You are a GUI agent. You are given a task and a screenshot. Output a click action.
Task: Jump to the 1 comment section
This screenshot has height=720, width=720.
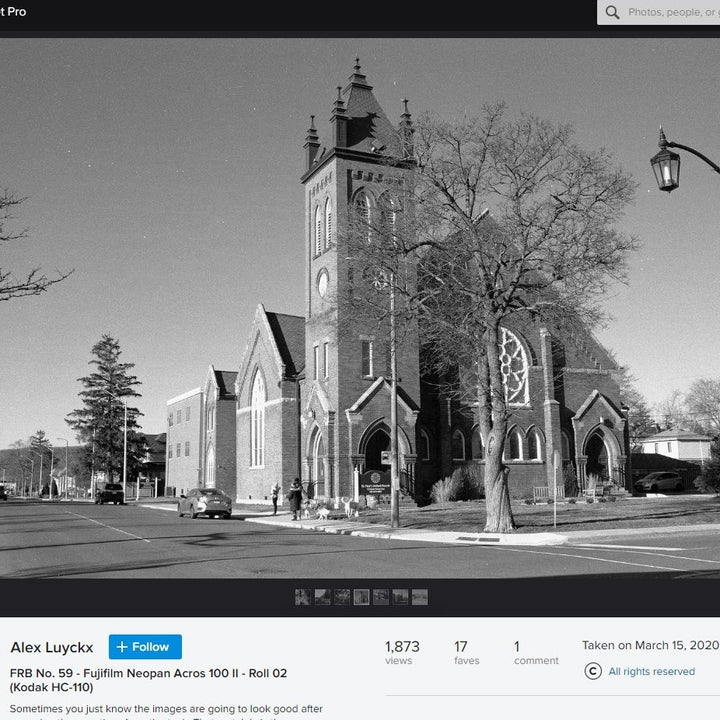(x=535, y=653)
